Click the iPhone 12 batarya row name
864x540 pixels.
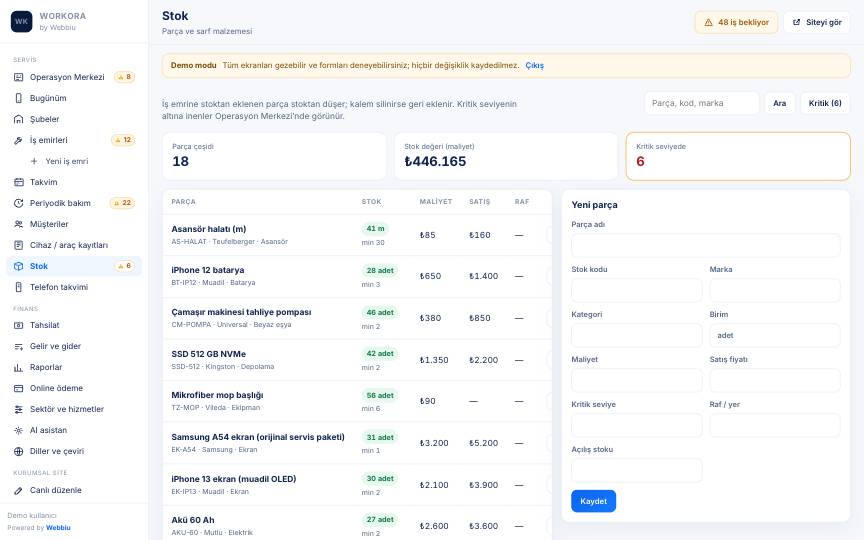coord(208,270)
